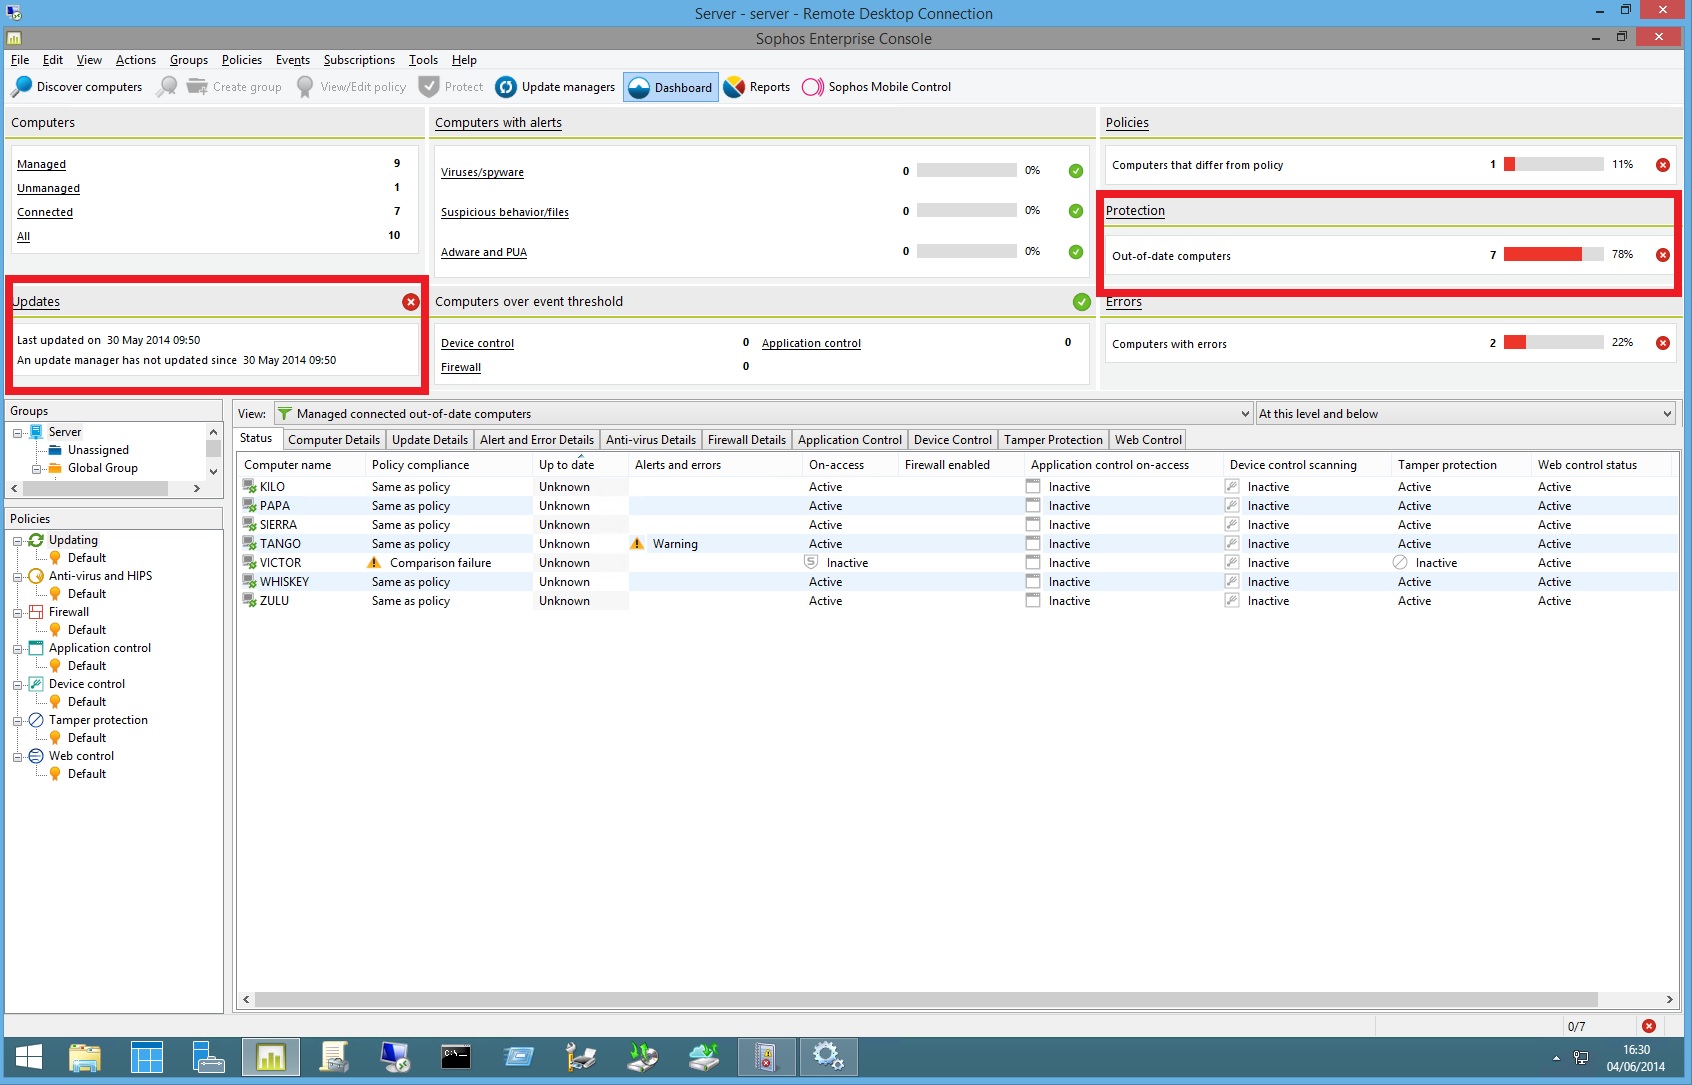Click the red status icon in status bar
This screenshot has width=1692, height=1085.
(x=1649, y=1026)
